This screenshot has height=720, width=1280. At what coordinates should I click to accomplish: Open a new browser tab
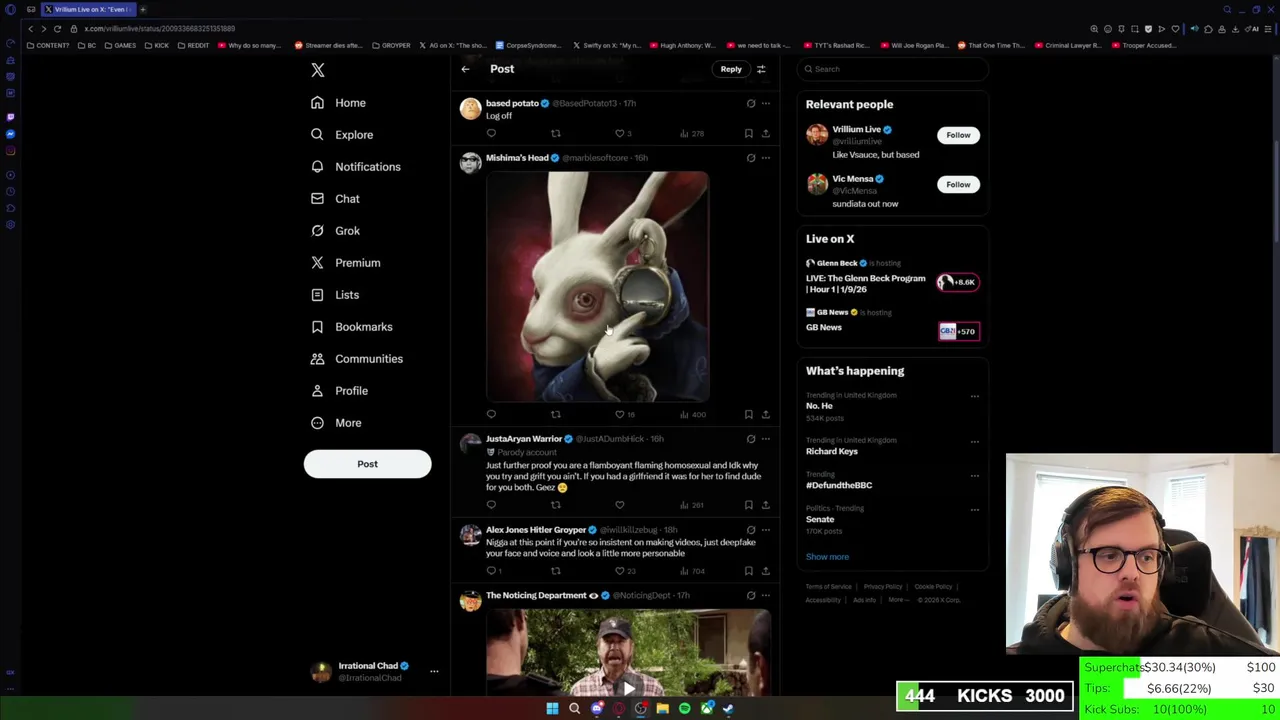click(x=142, y=9)
